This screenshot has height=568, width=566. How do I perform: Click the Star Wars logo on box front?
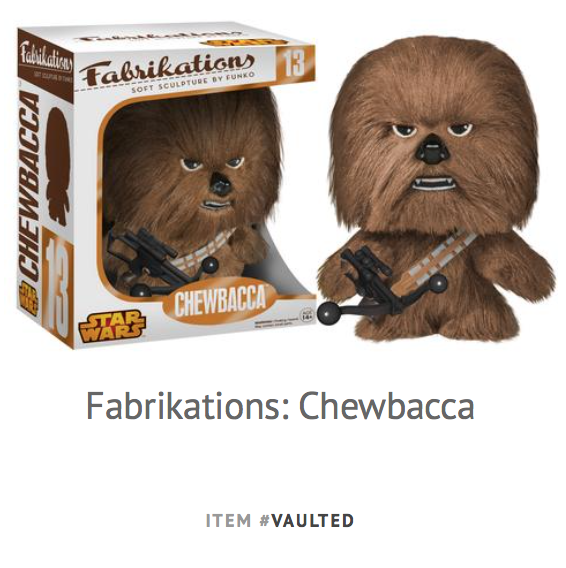pos(112,326)
